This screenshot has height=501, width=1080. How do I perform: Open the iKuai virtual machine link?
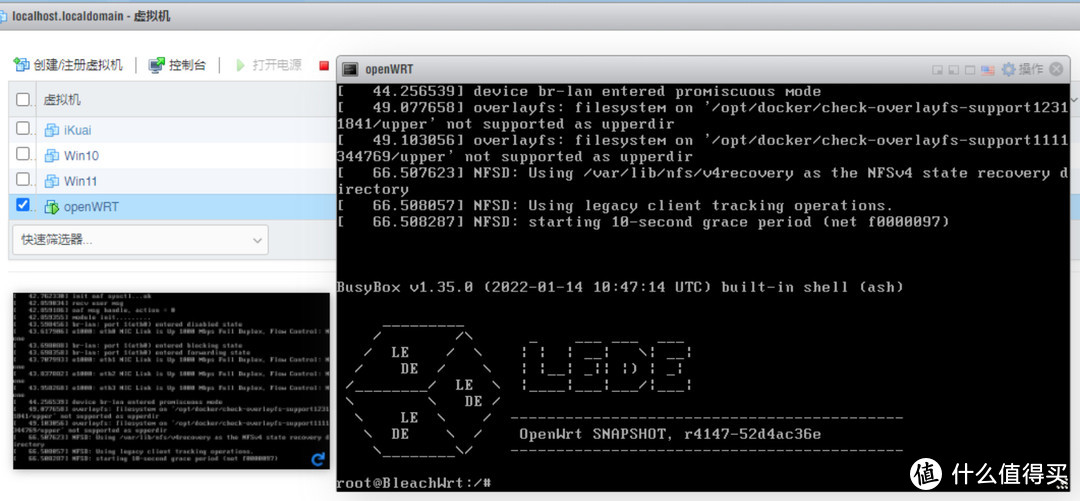pos(77,130)
